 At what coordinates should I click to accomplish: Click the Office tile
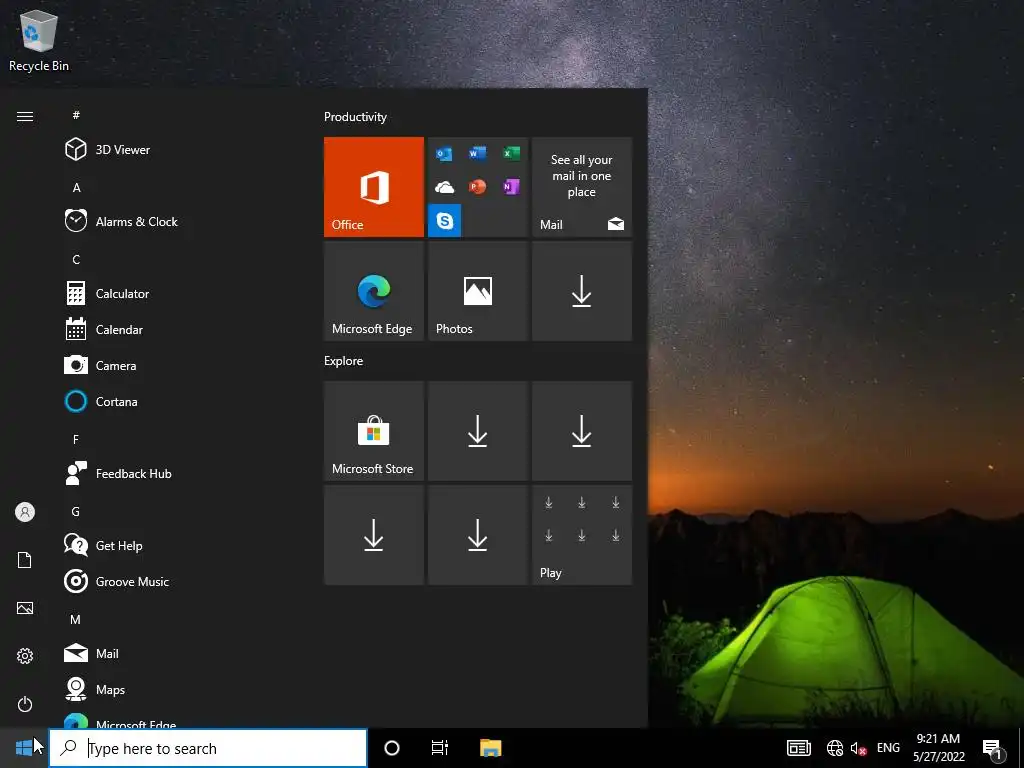pyautogui.click(x=374, y=187)
